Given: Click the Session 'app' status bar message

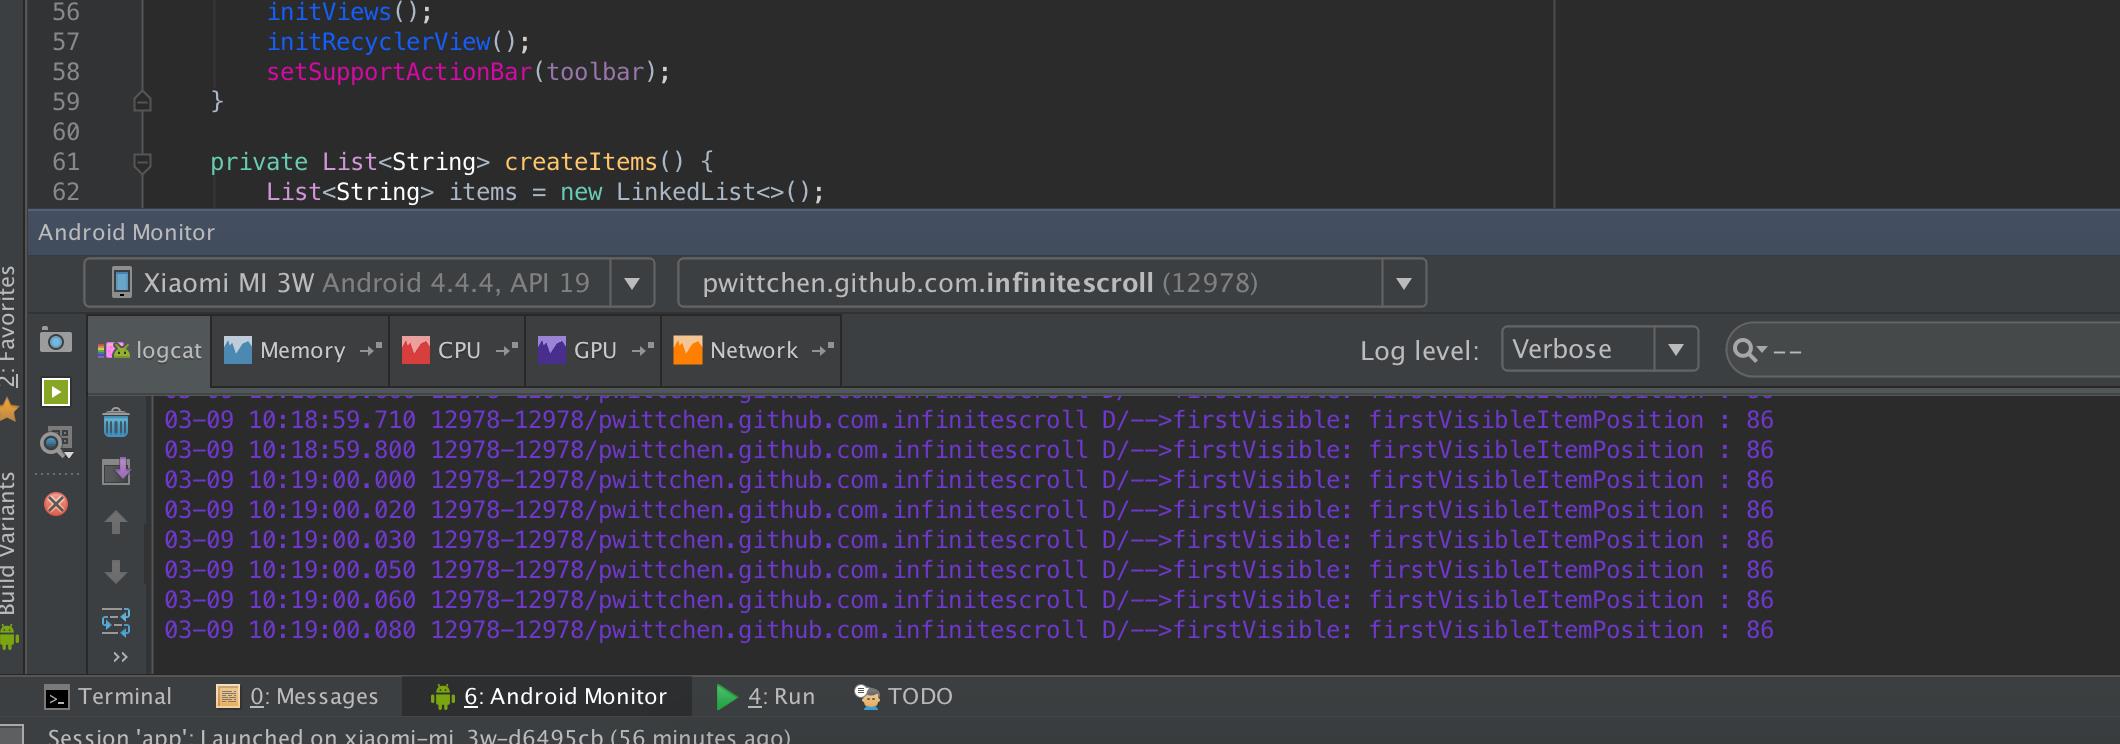Looking at the screenshot, I should pos(419,735).
